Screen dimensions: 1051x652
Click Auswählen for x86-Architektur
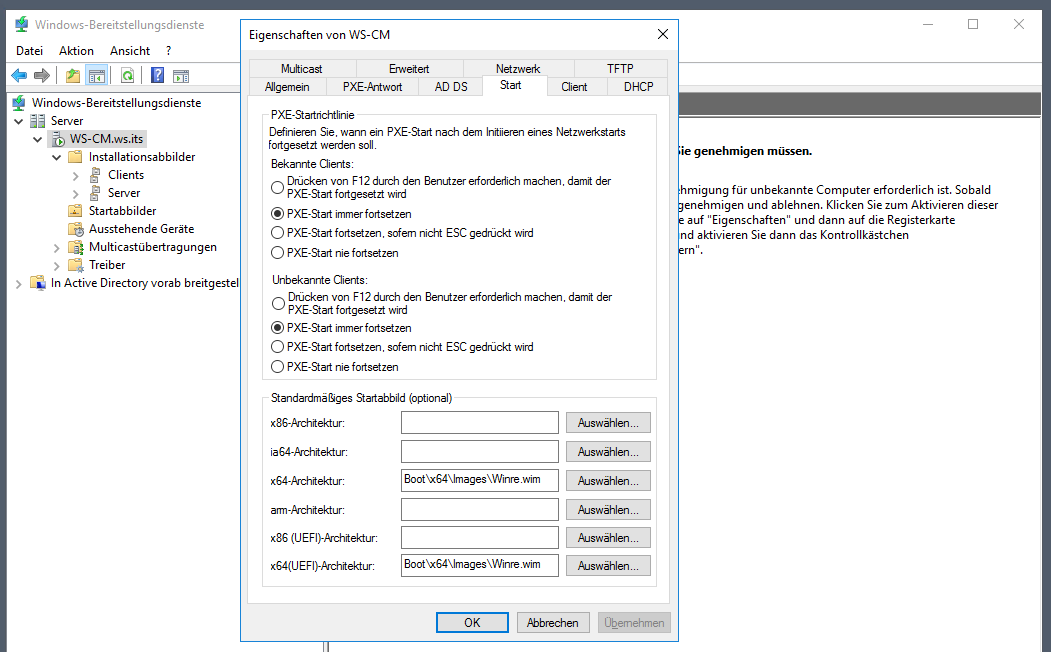(x=608, y=423)
